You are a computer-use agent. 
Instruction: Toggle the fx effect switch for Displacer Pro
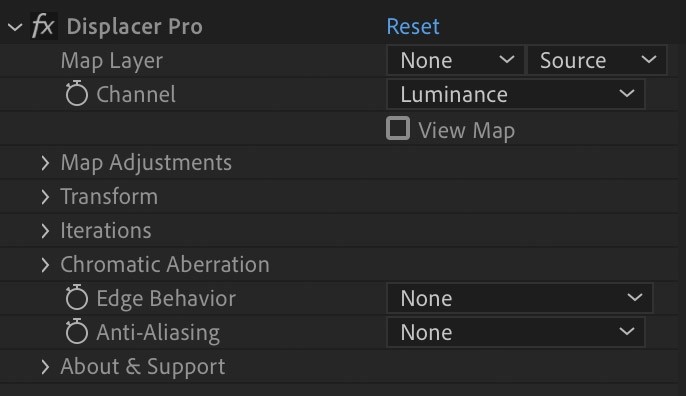(x=44, y=26)
